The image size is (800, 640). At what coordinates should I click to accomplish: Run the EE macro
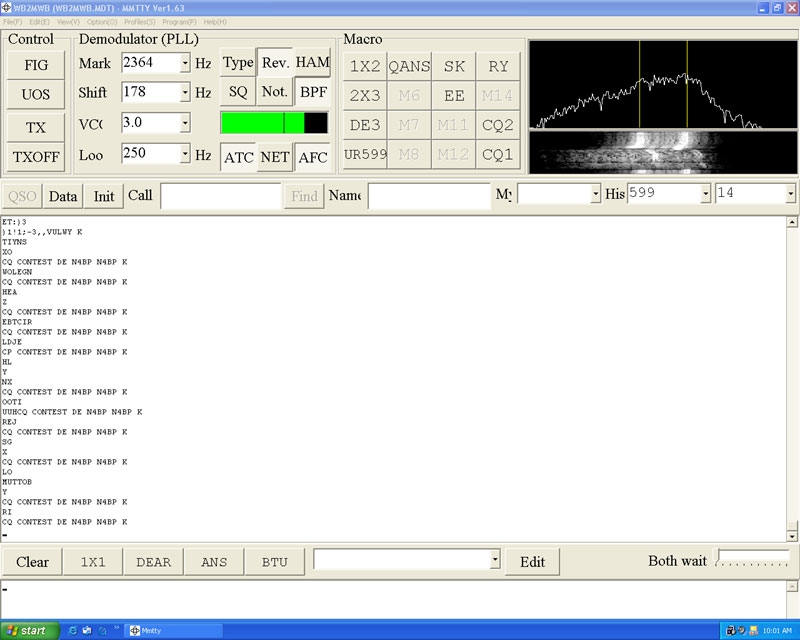(454, 95)
